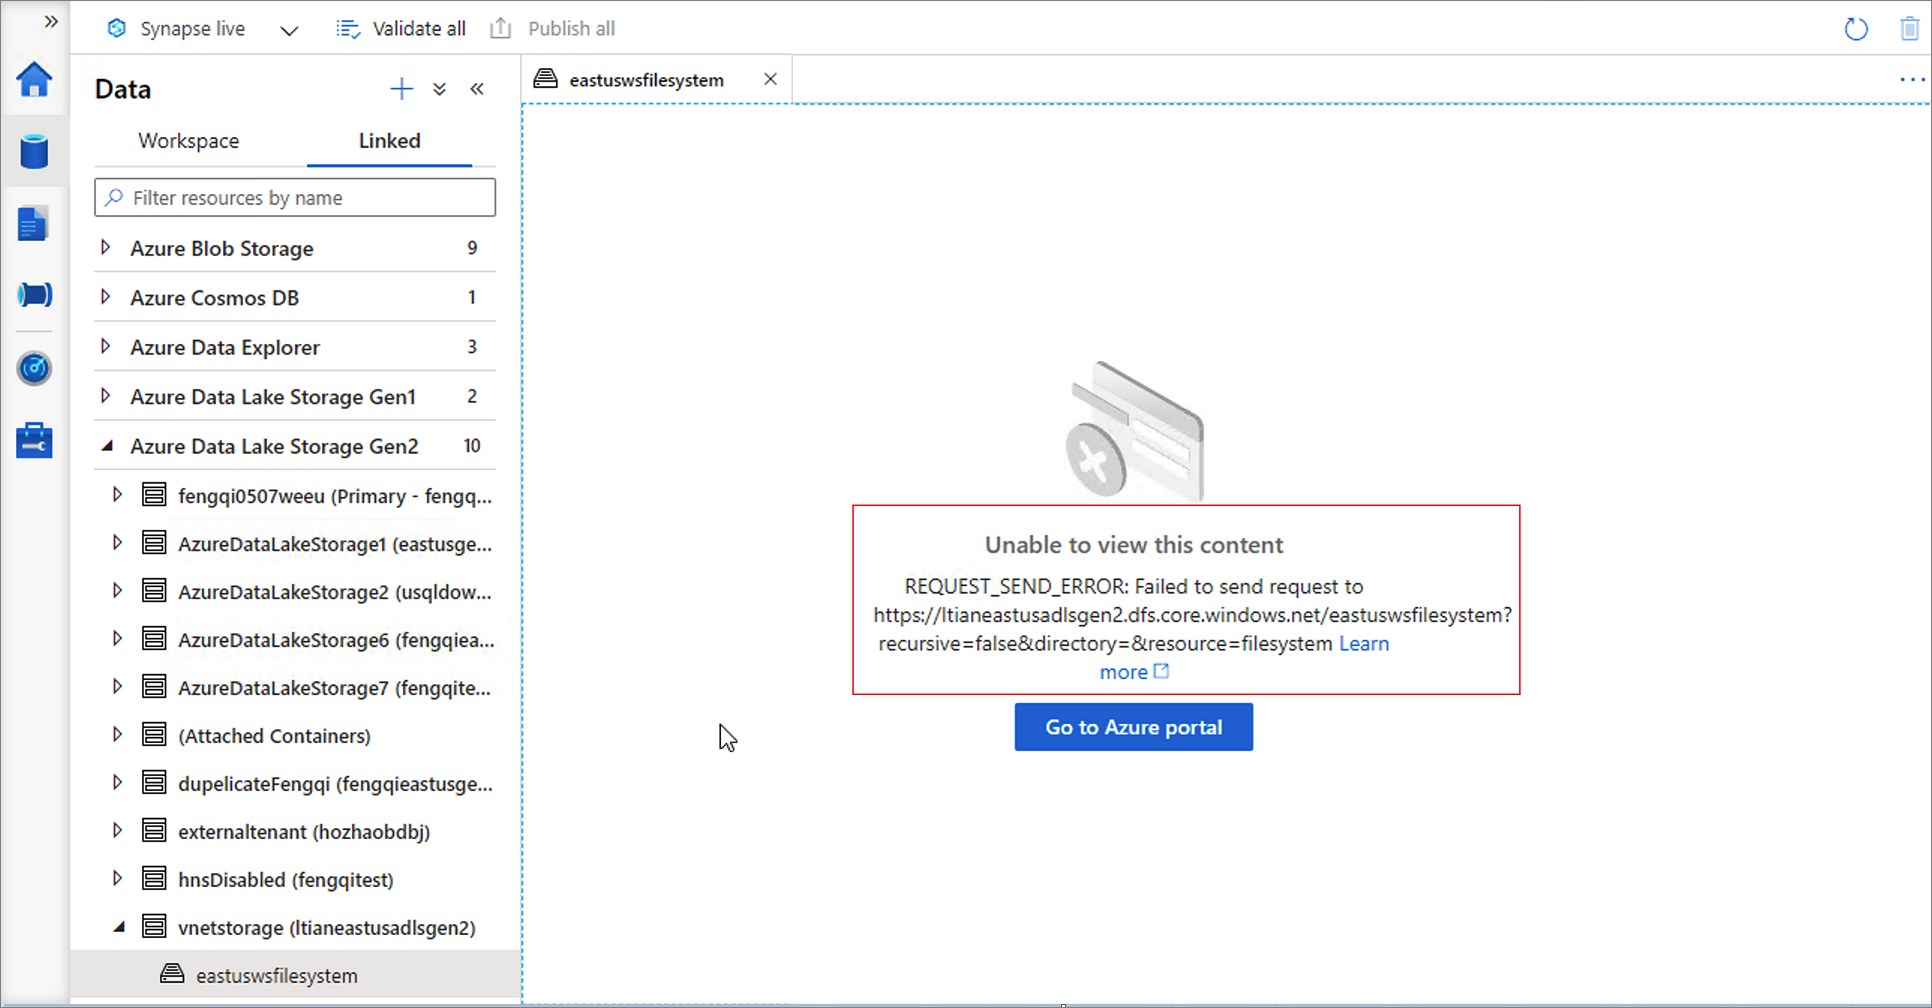
Task: Expand all resources with double chevron
Action: pos(439,89)
